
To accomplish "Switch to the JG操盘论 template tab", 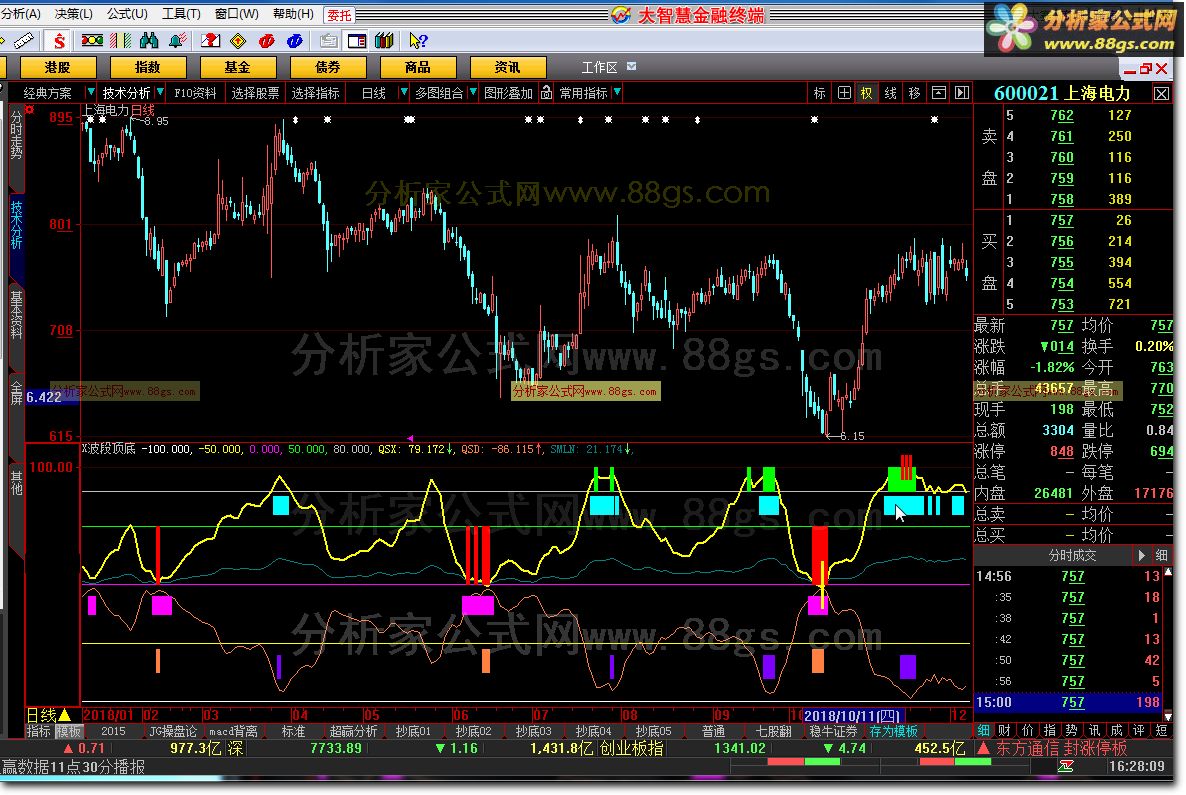I will point(173,731).
